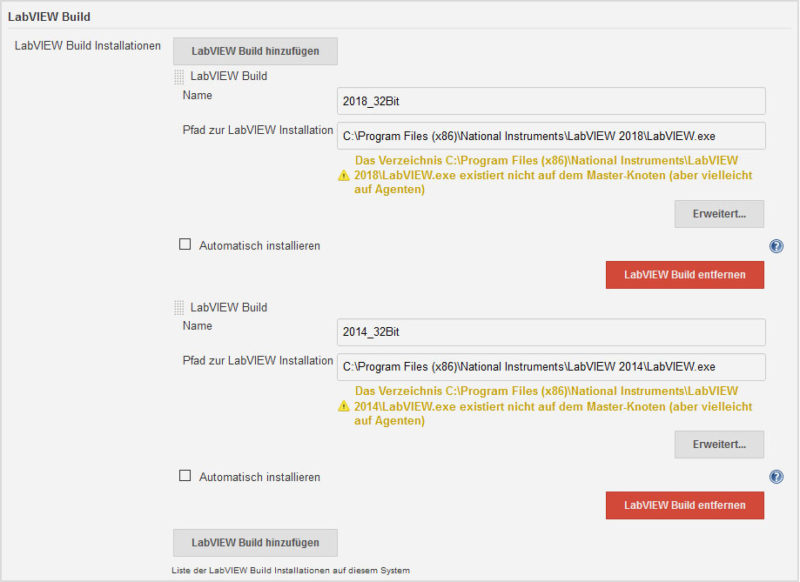Expand Erweitert options for the 2014_32Bit build
The image size is (800, 582).
point(719,445)
